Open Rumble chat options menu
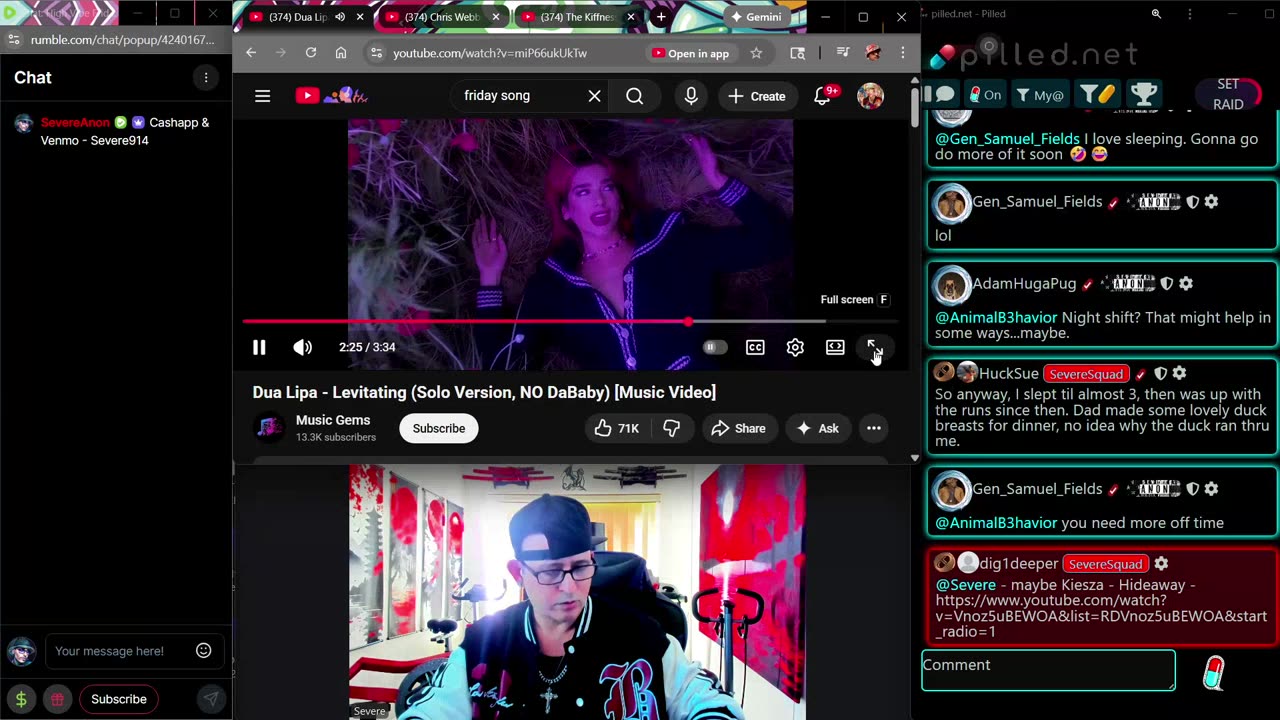 206,77
